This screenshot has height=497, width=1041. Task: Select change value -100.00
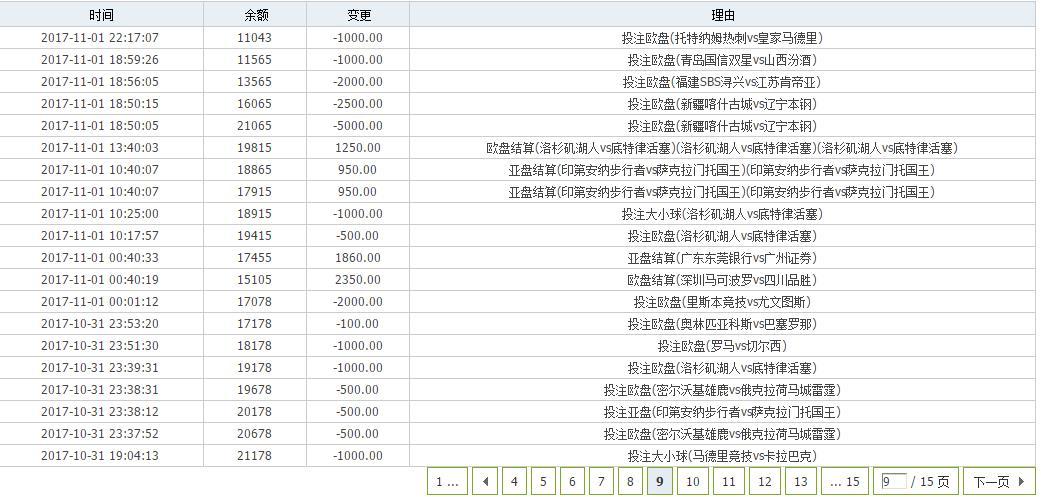pos(358,324)
